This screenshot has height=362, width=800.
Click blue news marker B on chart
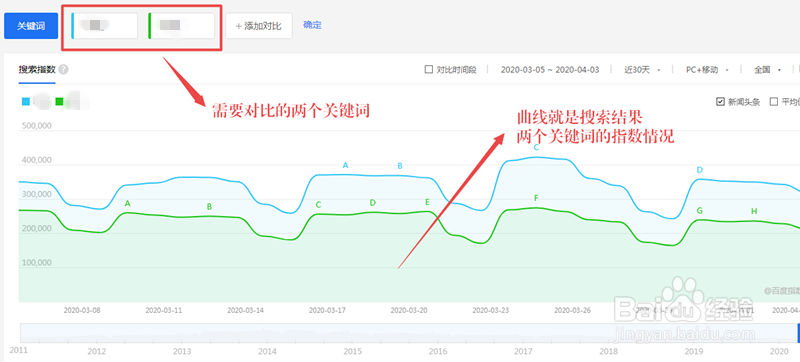[x=400, y=166]
